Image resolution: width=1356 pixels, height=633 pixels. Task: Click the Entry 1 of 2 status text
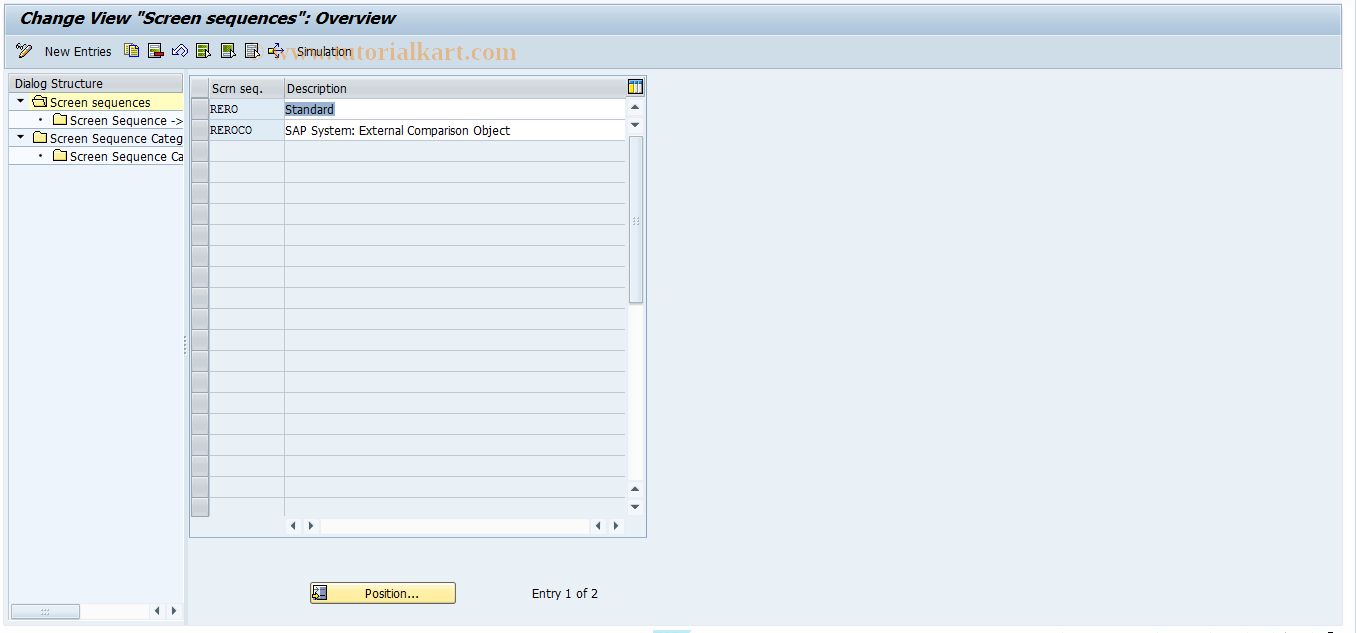tap(565, 593)
